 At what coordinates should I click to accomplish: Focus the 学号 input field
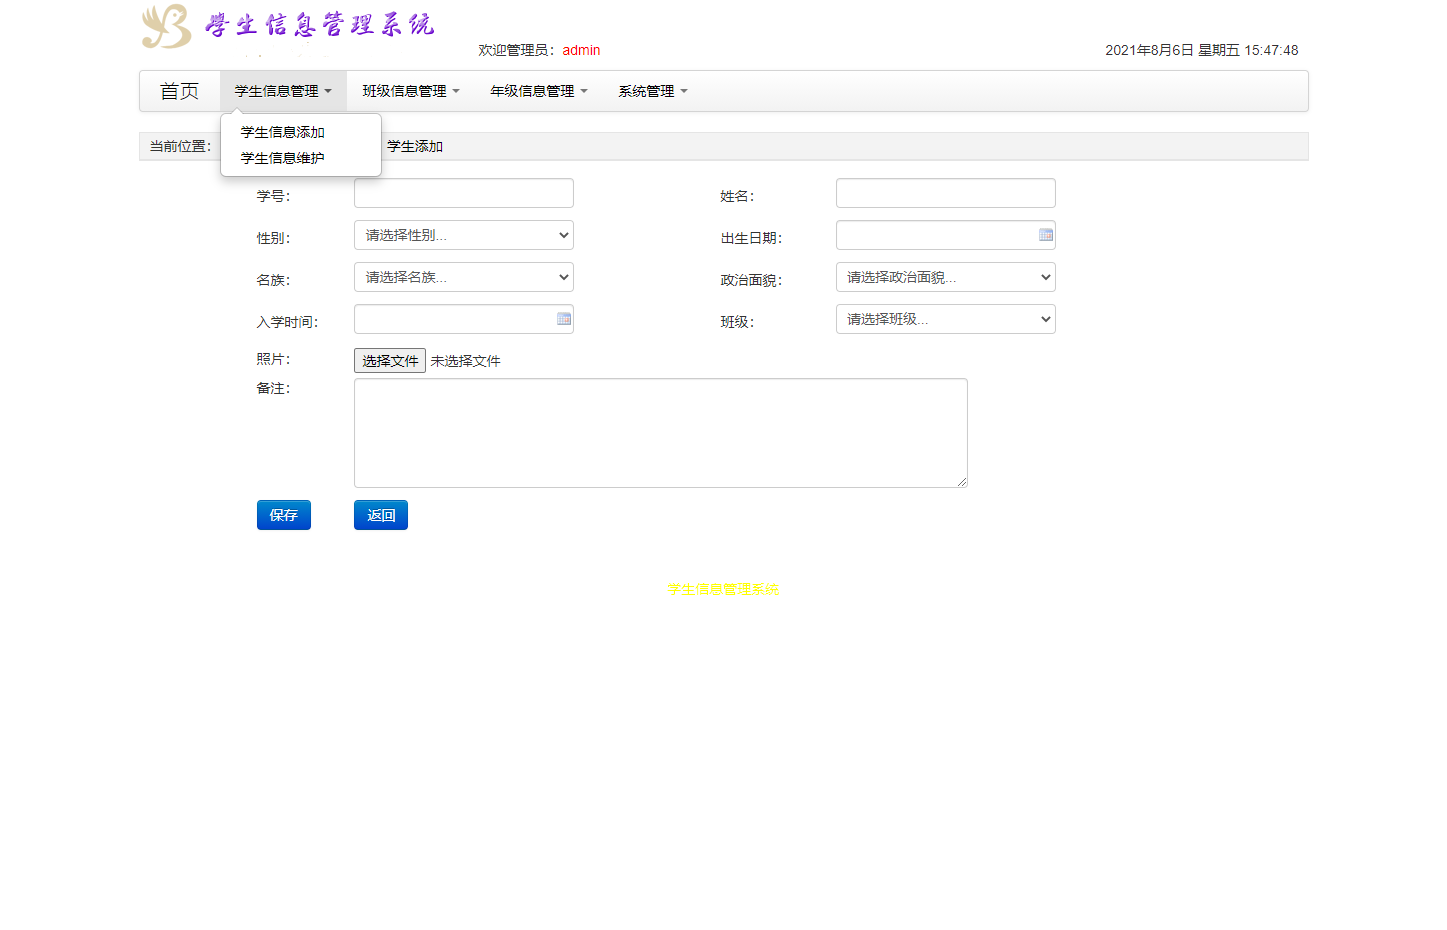(x=464, y=193)
